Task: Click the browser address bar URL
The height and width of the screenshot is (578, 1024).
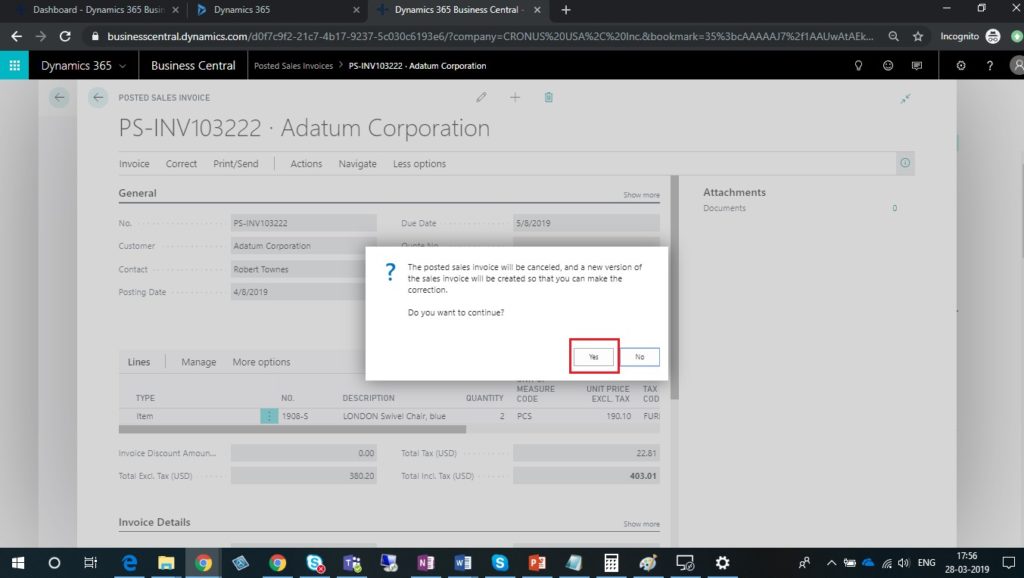Action: pos(490,37)
